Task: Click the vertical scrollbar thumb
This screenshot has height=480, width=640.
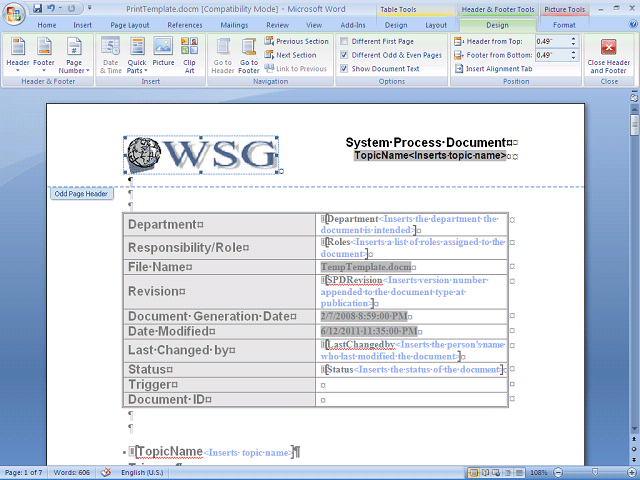Action: (634, 125)
